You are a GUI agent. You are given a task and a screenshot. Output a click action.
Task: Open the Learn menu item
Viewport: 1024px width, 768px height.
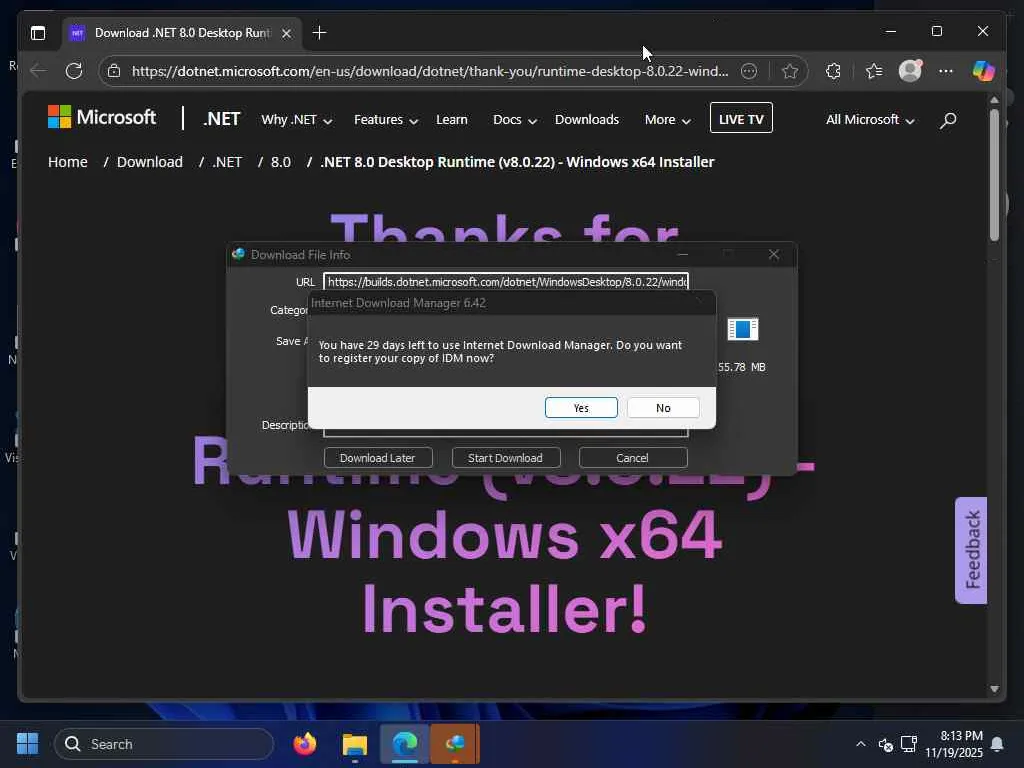[452, 120]
